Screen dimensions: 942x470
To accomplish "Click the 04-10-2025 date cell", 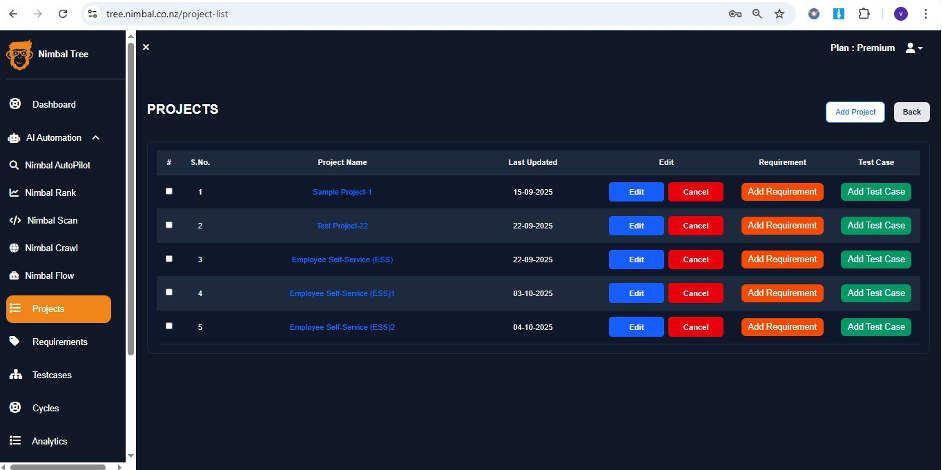I will 533,327.
